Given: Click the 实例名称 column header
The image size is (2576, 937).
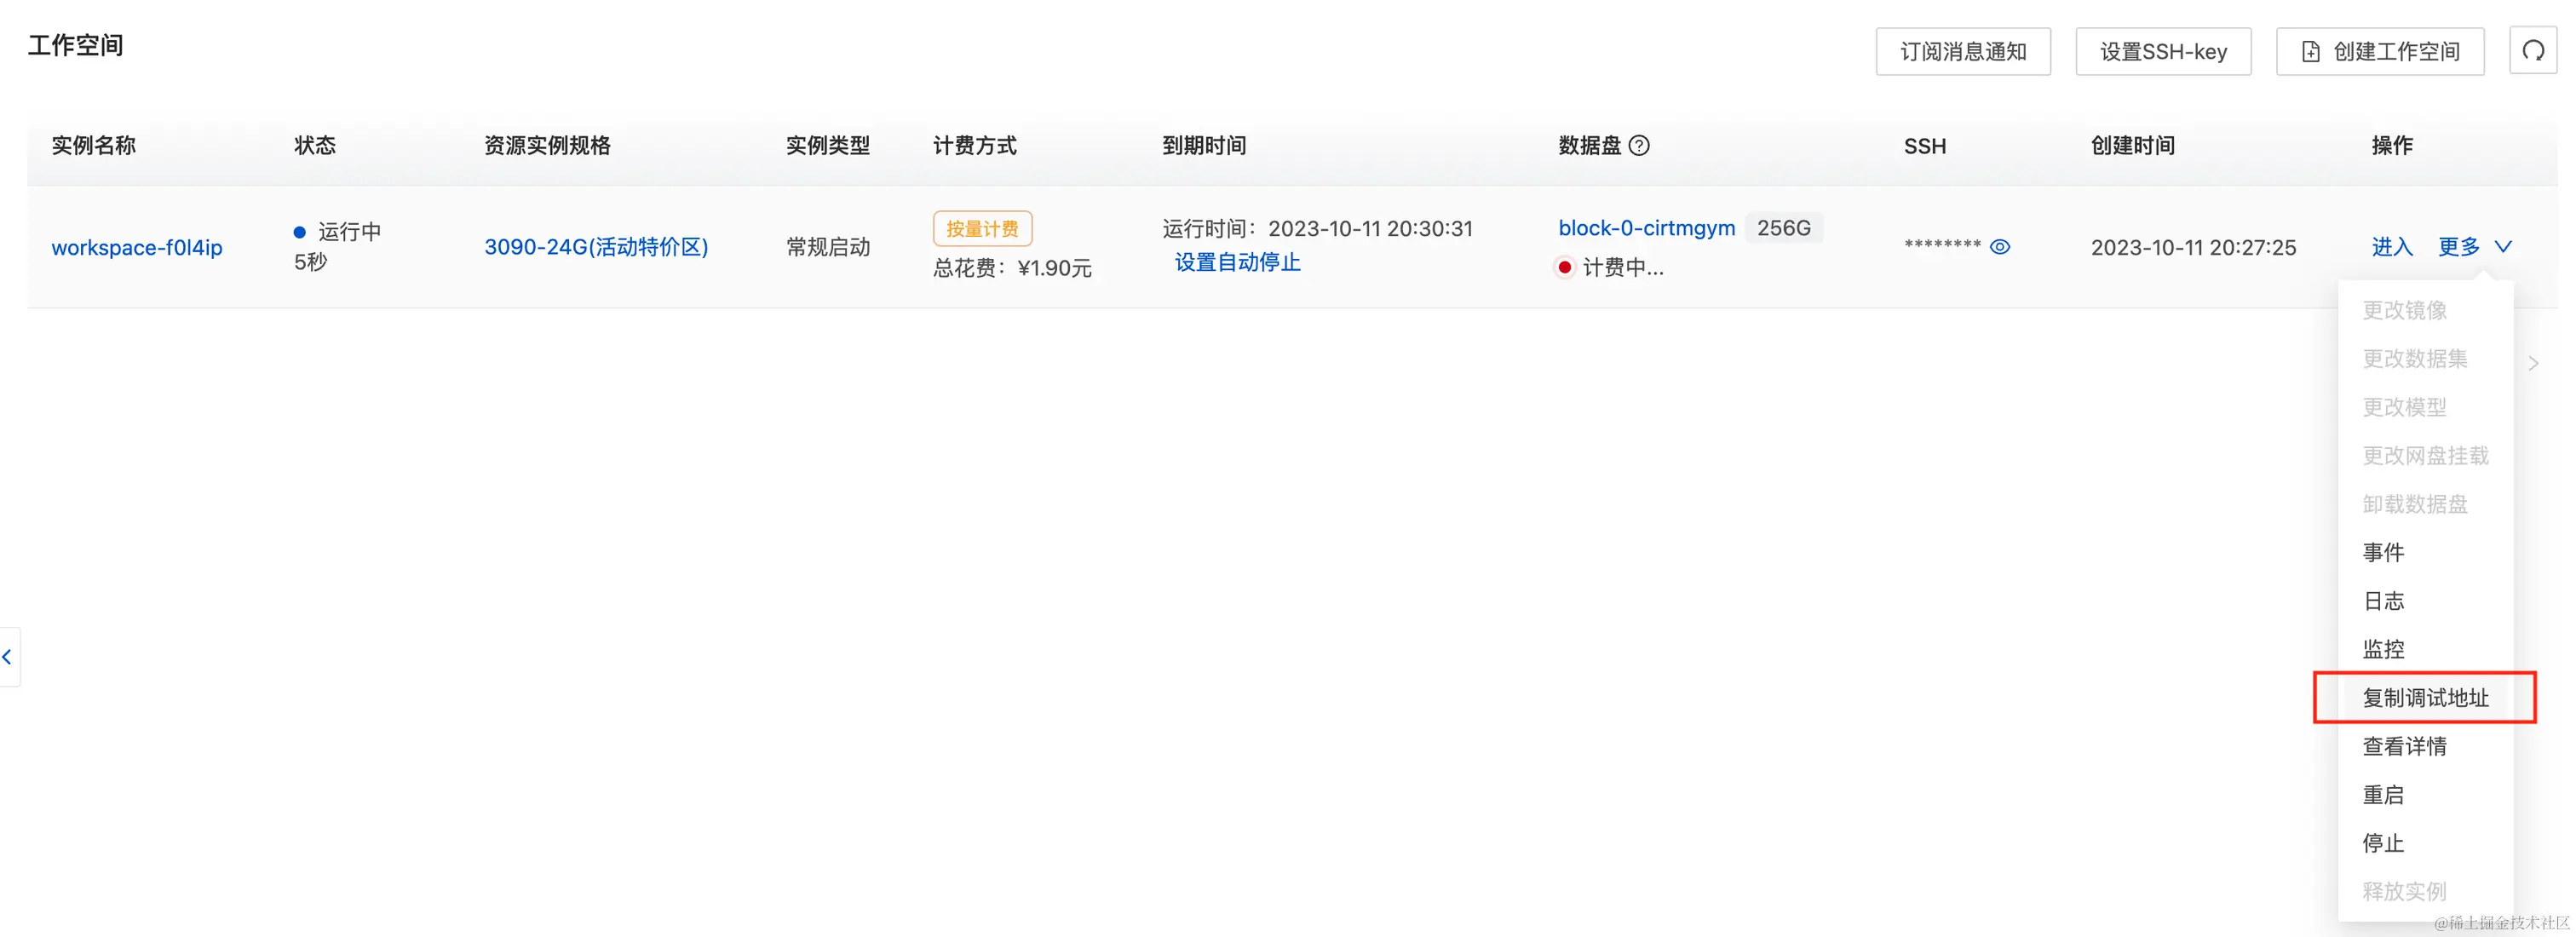Looking at the screenshot, I should 93,146.
